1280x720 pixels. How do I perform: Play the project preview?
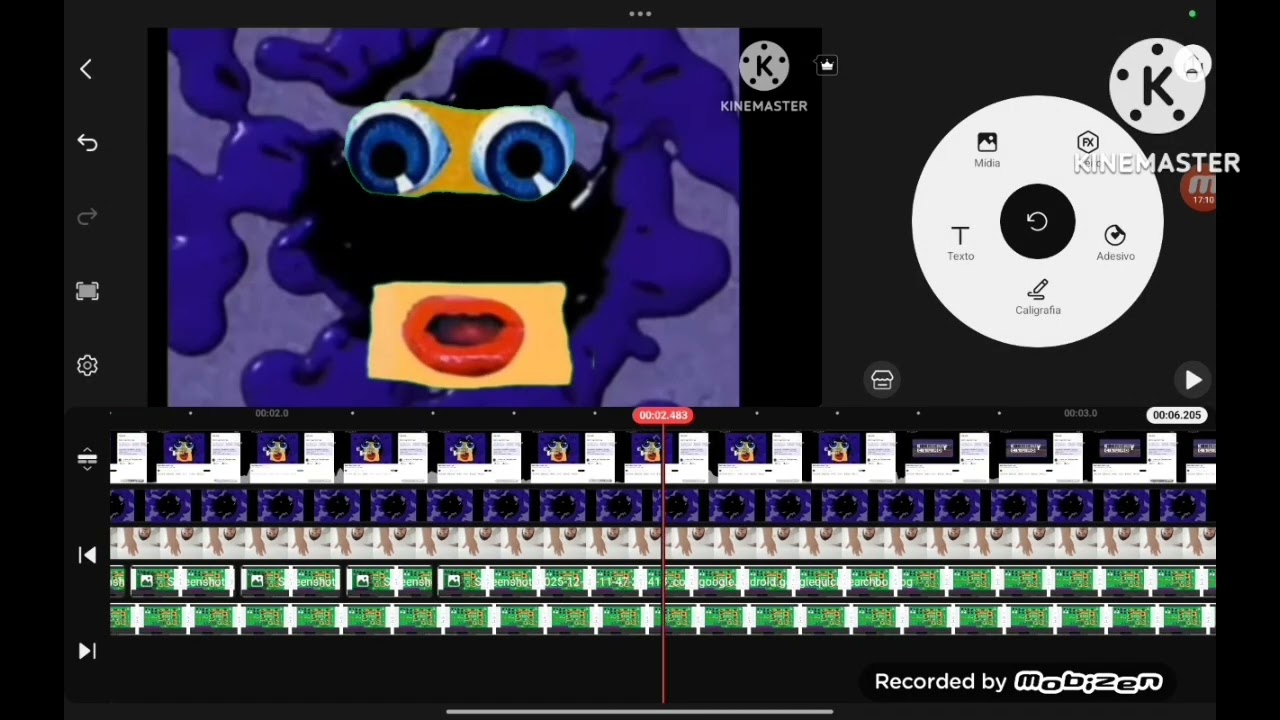pyautogui.click(x=1192, y=380)
